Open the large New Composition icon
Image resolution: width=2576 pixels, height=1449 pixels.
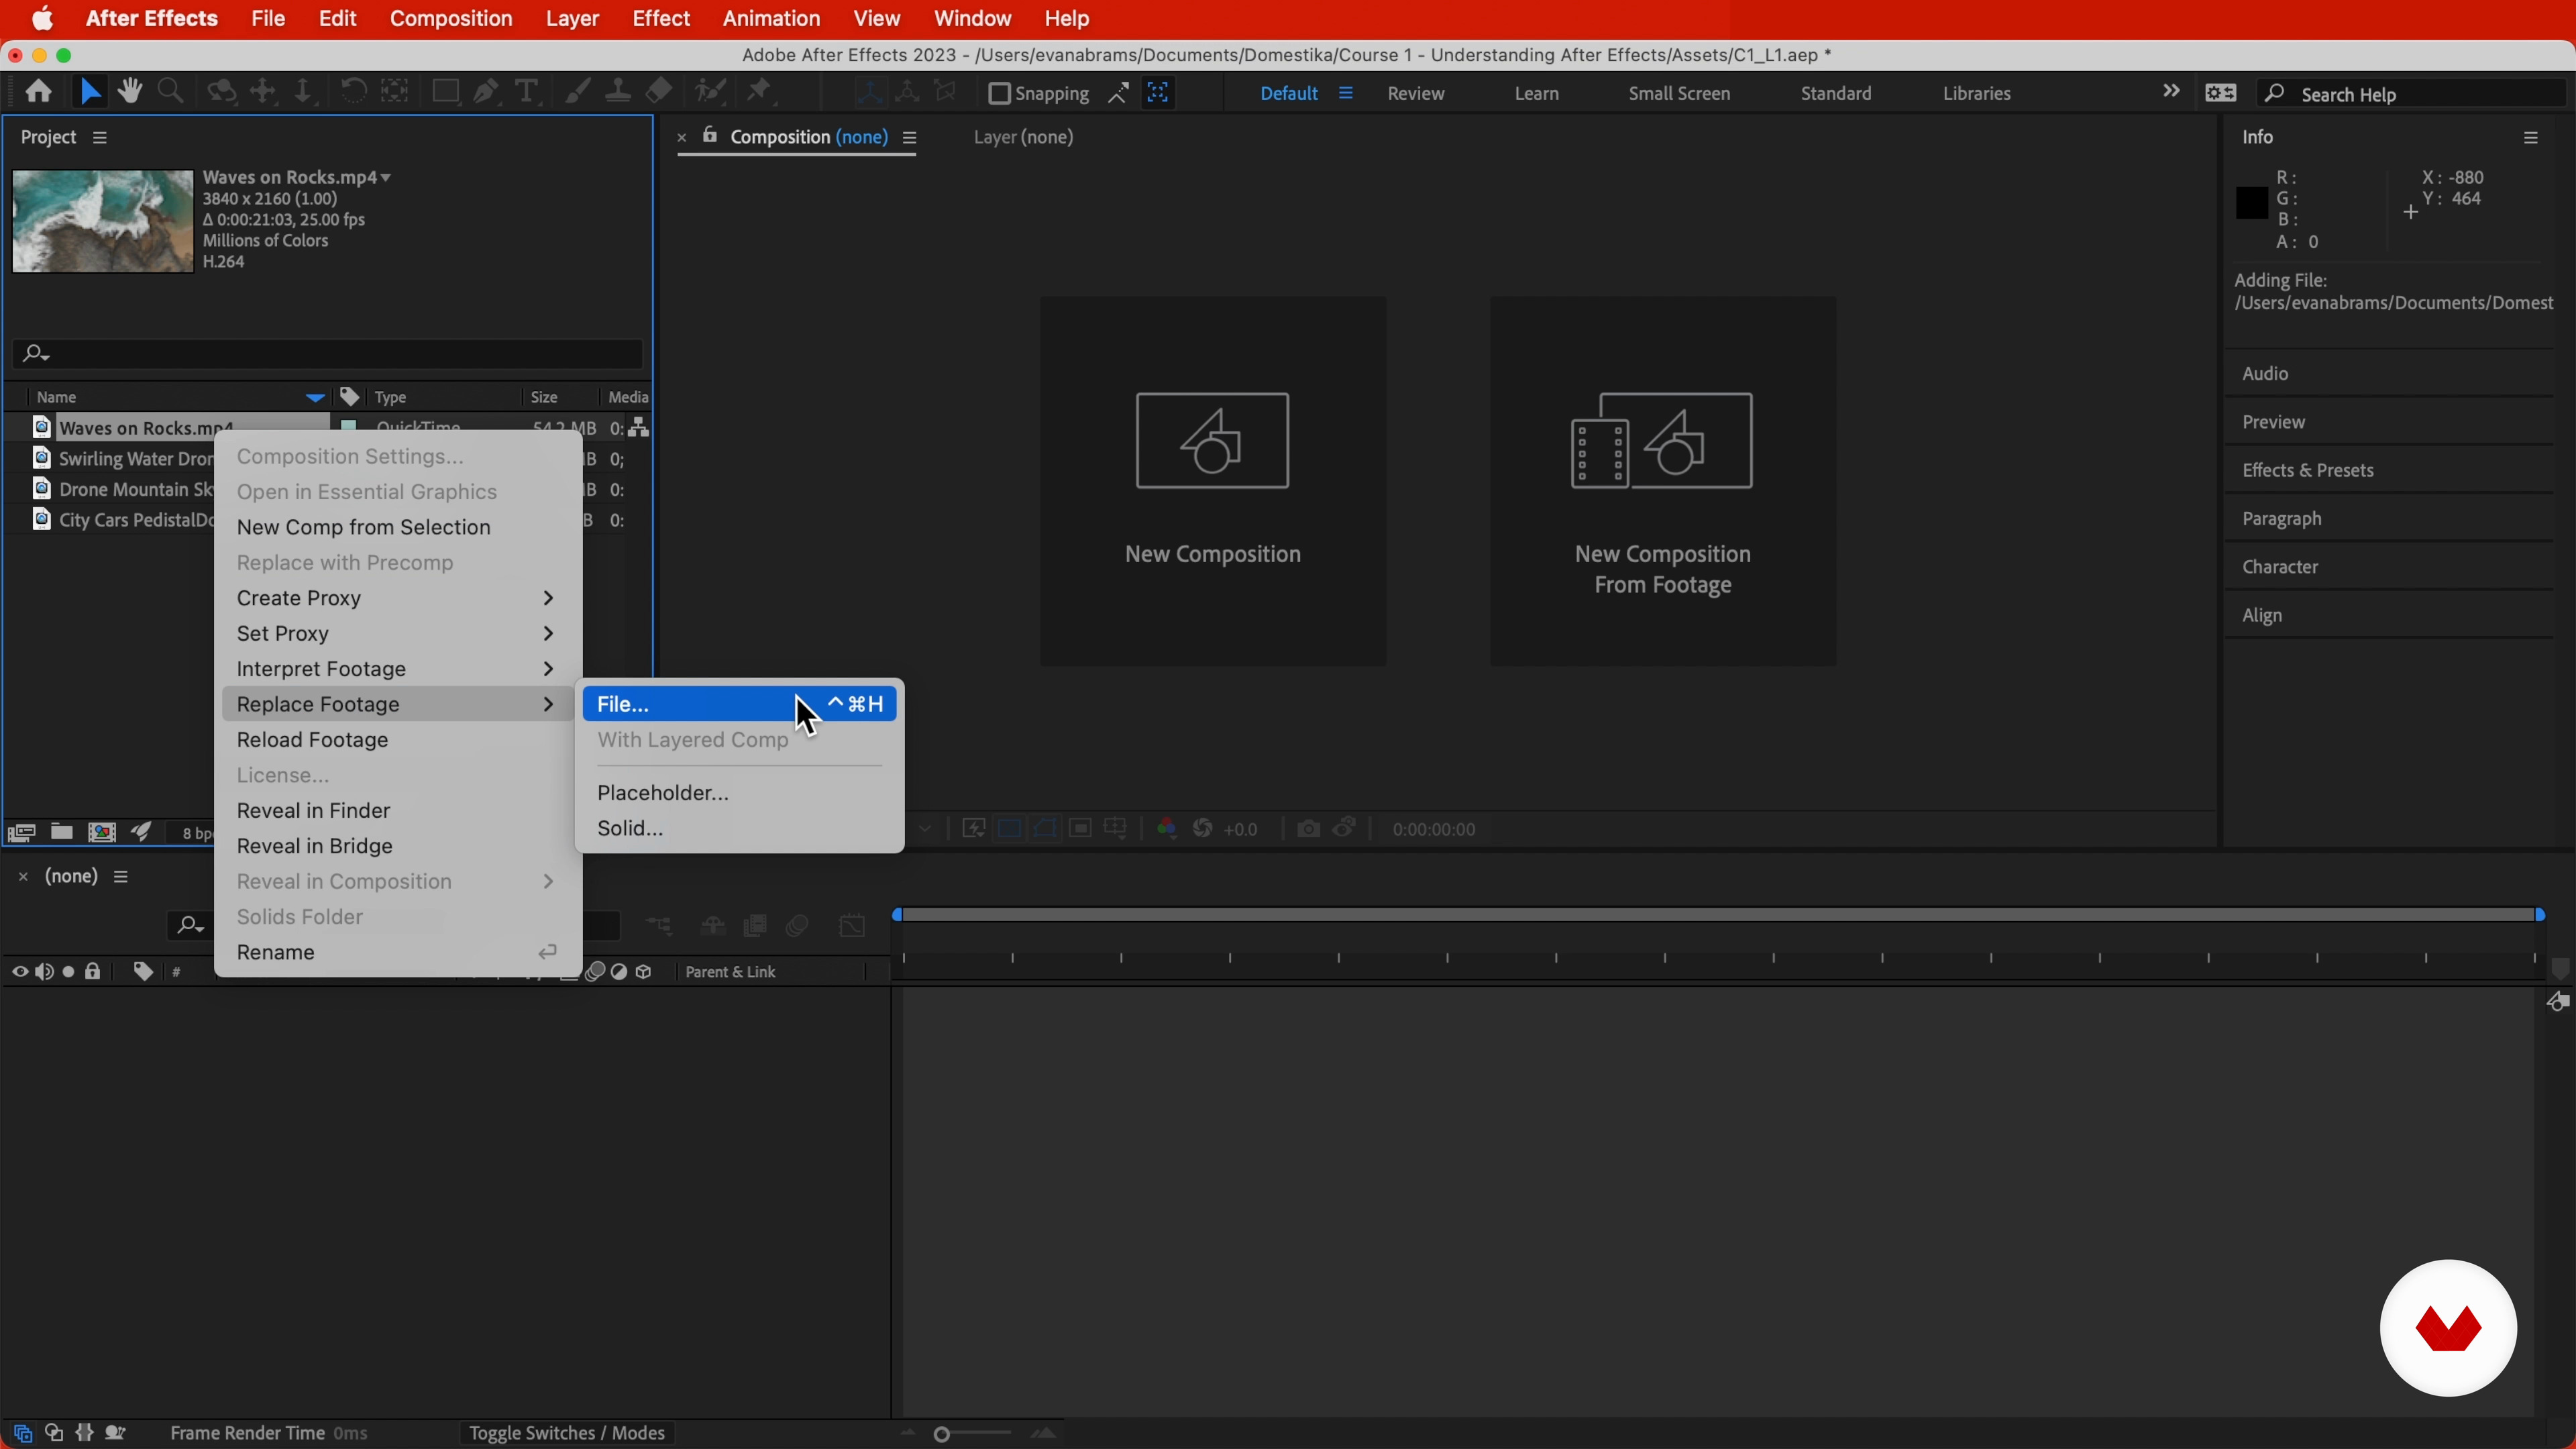coord(1212,441)
